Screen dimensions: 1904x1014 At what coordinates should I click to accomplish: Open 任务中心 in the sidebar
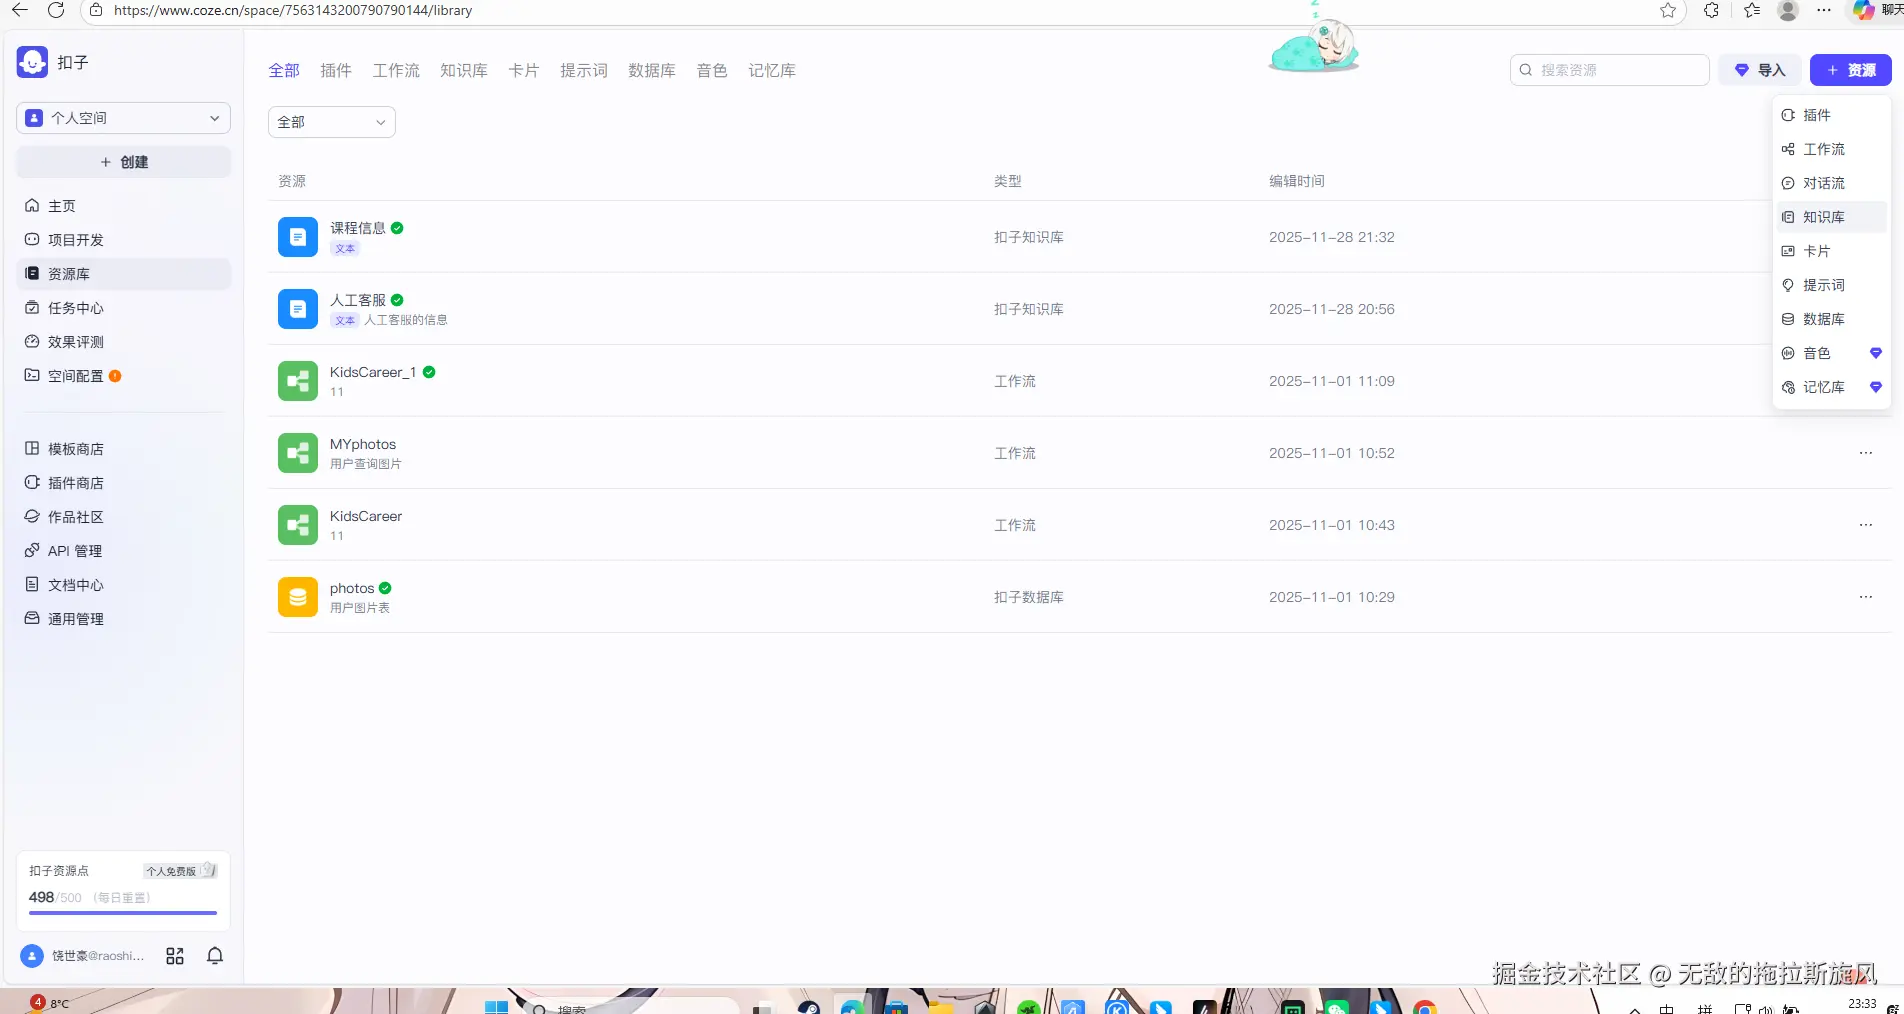coord(123,308)
